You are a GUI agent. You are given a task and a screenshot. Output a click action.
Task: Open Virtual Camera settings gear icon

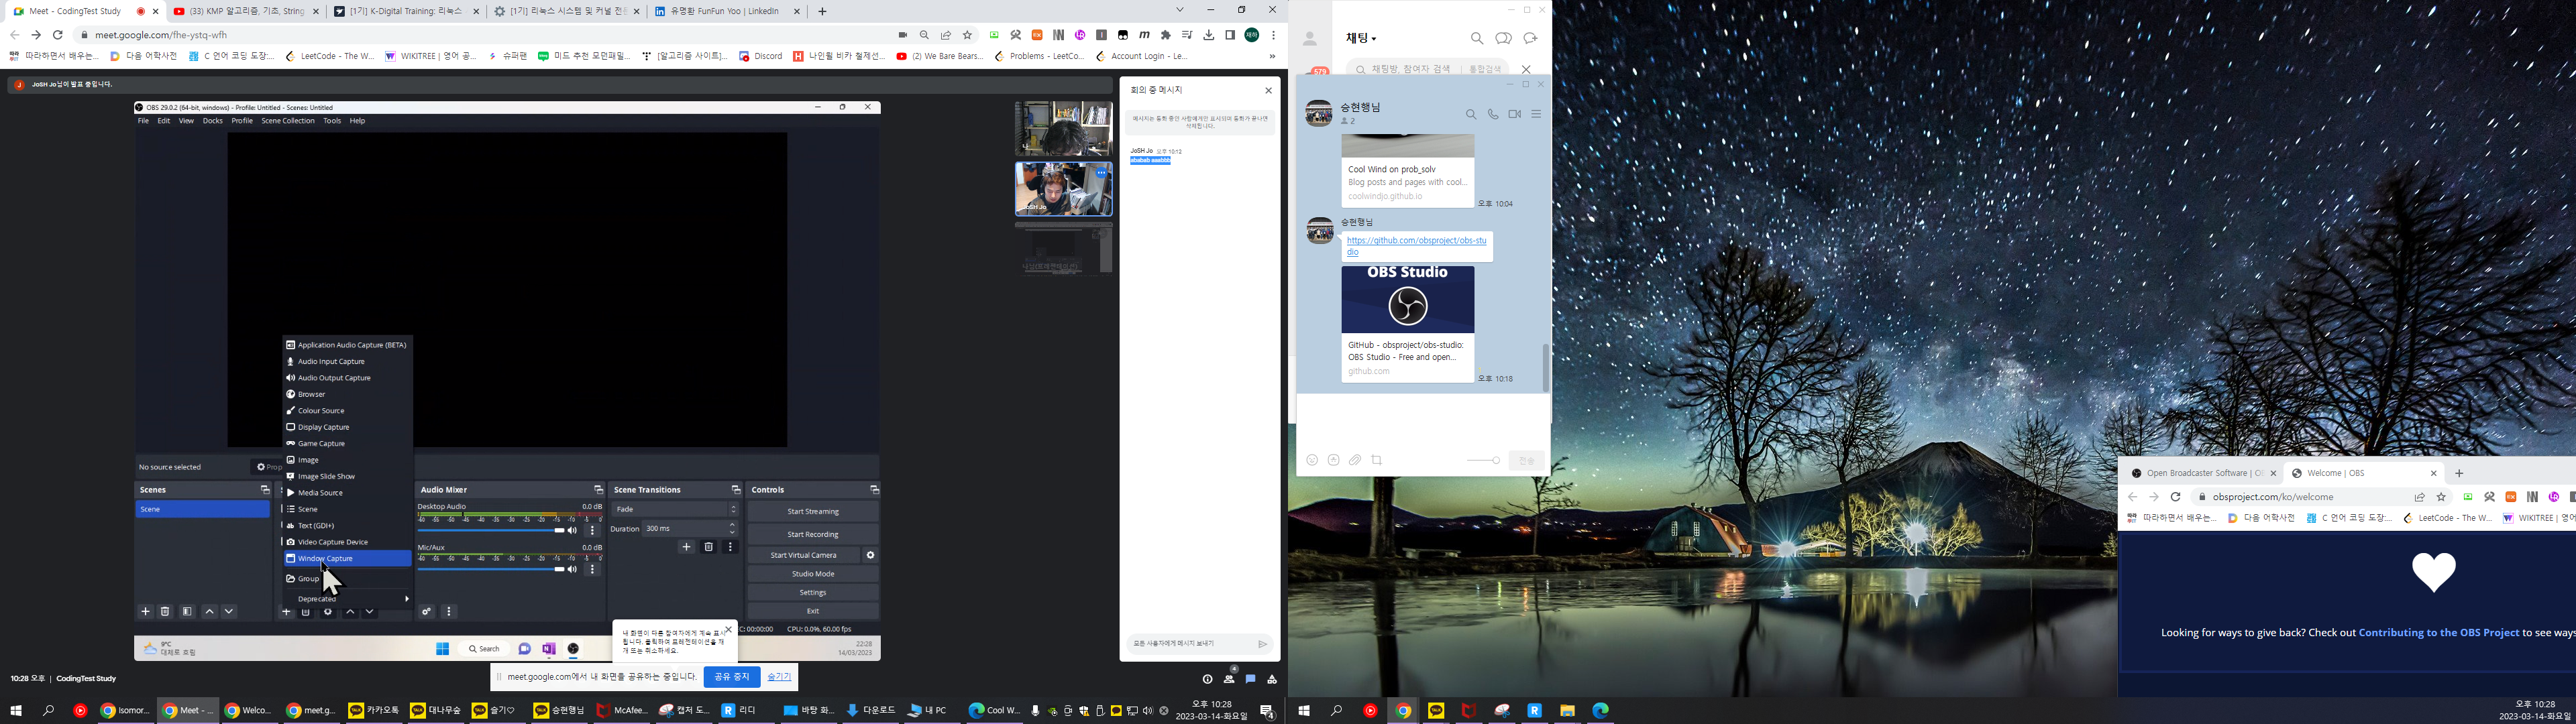click(870, 555)
